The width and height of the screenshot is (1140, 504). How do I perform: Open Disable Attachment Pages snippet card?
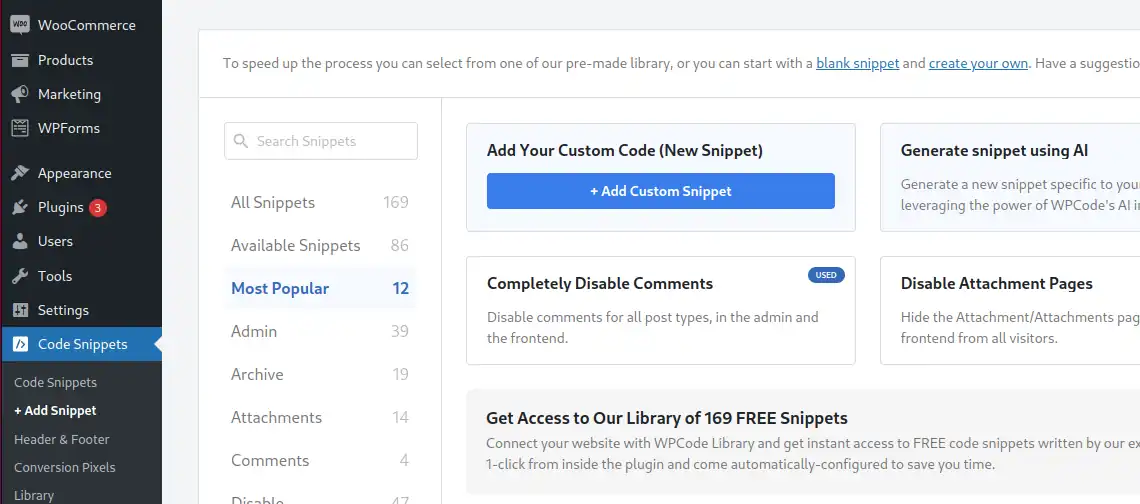[x=1010, y=310]
